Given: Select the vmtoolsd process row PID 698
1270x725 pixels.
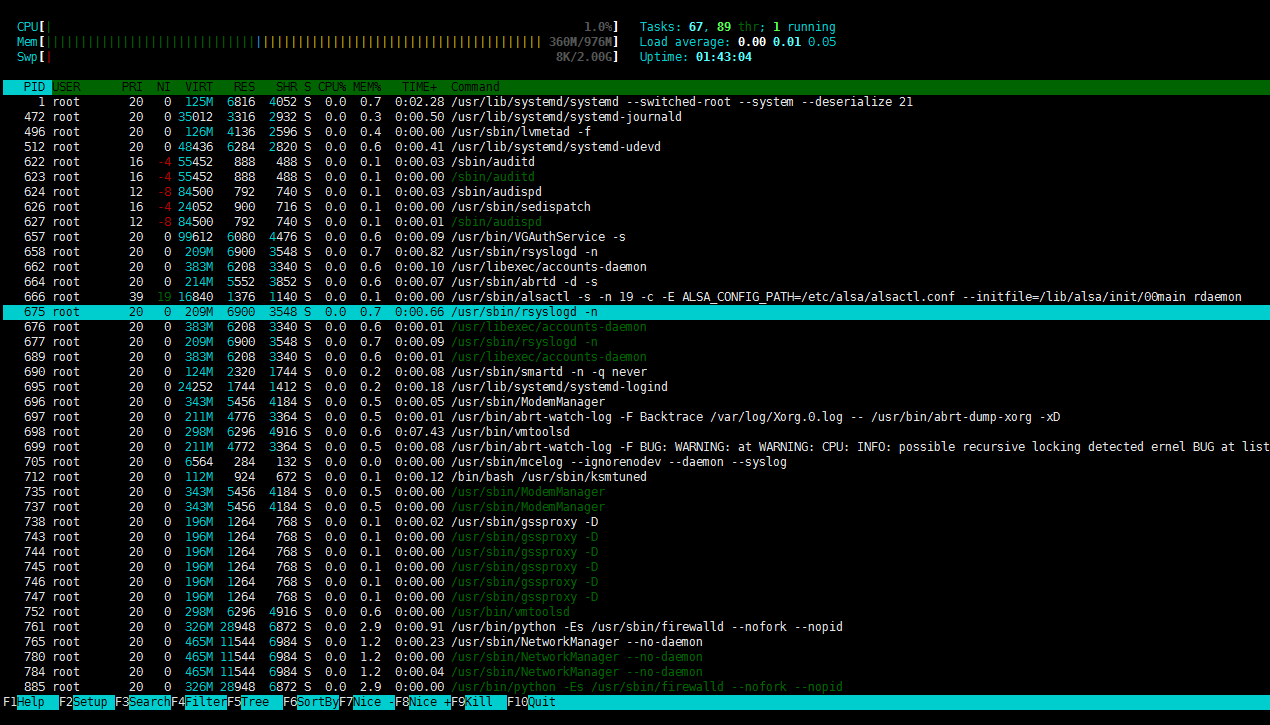Looking at the screenshot, I should click(x=635, y=432).
